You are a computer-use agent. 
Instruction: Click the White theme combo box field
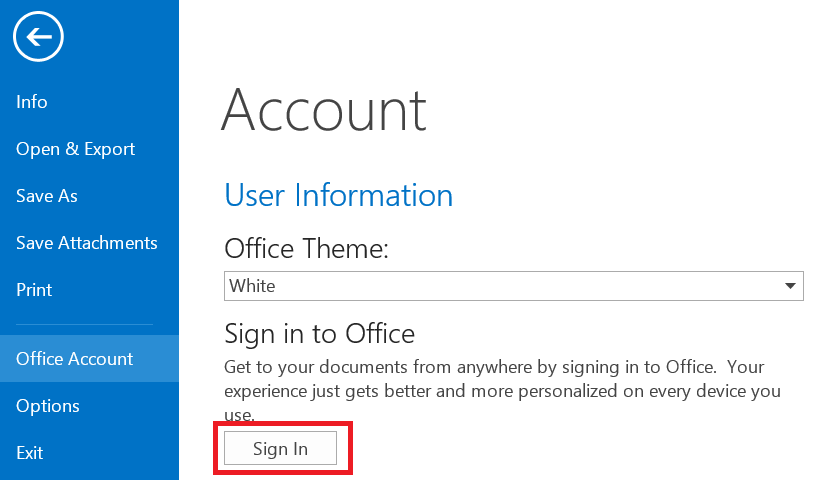click(x=500, y=286)
